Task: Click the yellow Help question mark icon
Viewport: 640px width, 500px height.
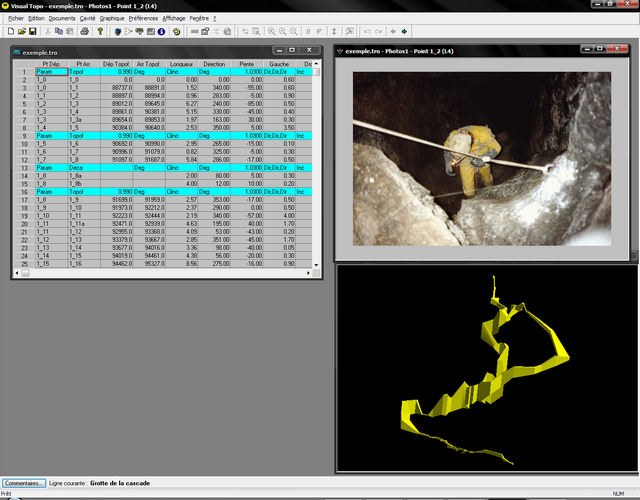Action: pyautogui.click(x=100, y=31)
